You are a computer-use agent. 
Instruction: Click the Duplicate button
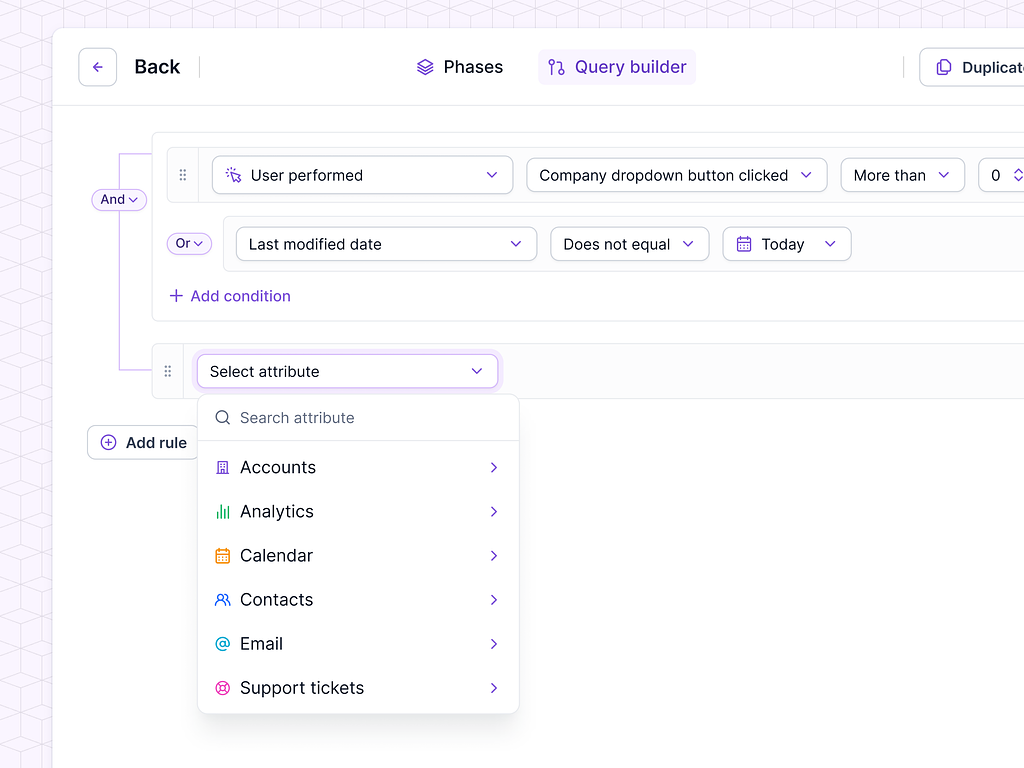click(972, 67)
